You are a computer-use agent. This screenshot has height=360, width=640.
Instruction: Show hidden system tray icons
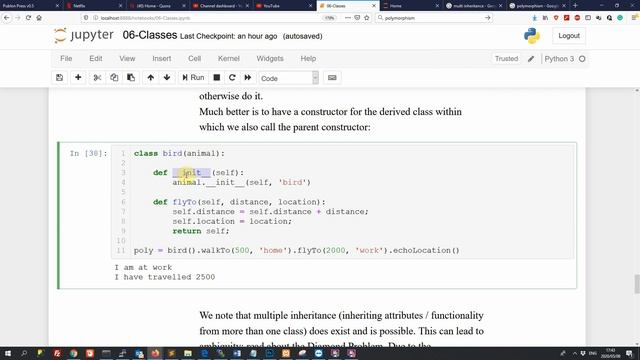point(575,353)
